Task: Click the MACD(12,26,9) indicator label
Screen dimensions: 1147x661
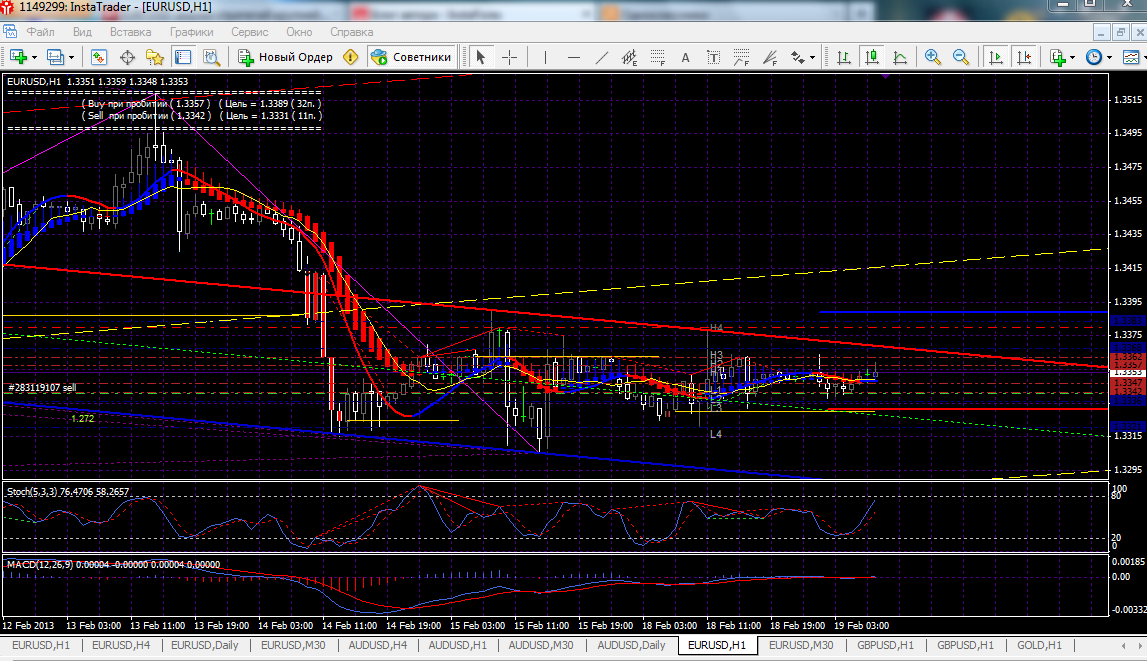Action: pyautogui.click(x=113, y=564)
